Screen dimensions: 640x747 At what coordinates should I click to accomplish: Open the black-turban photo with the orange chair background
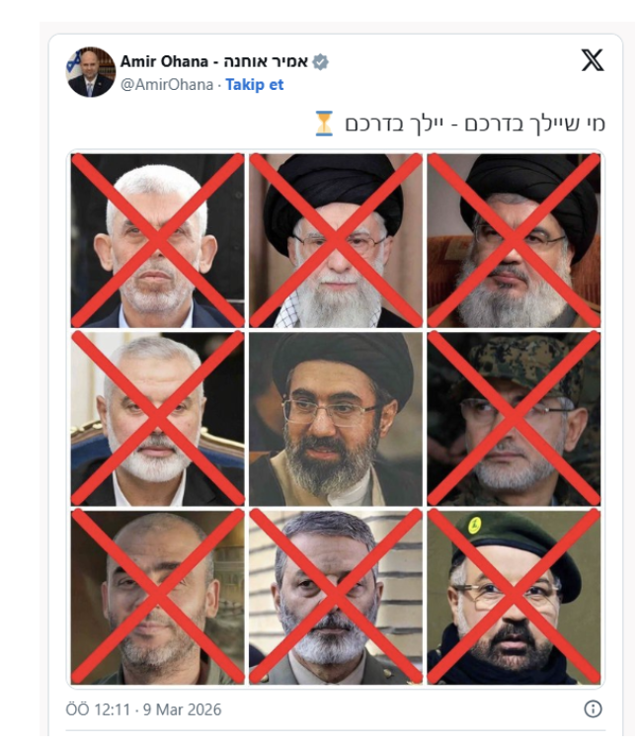tap(514, 240)
